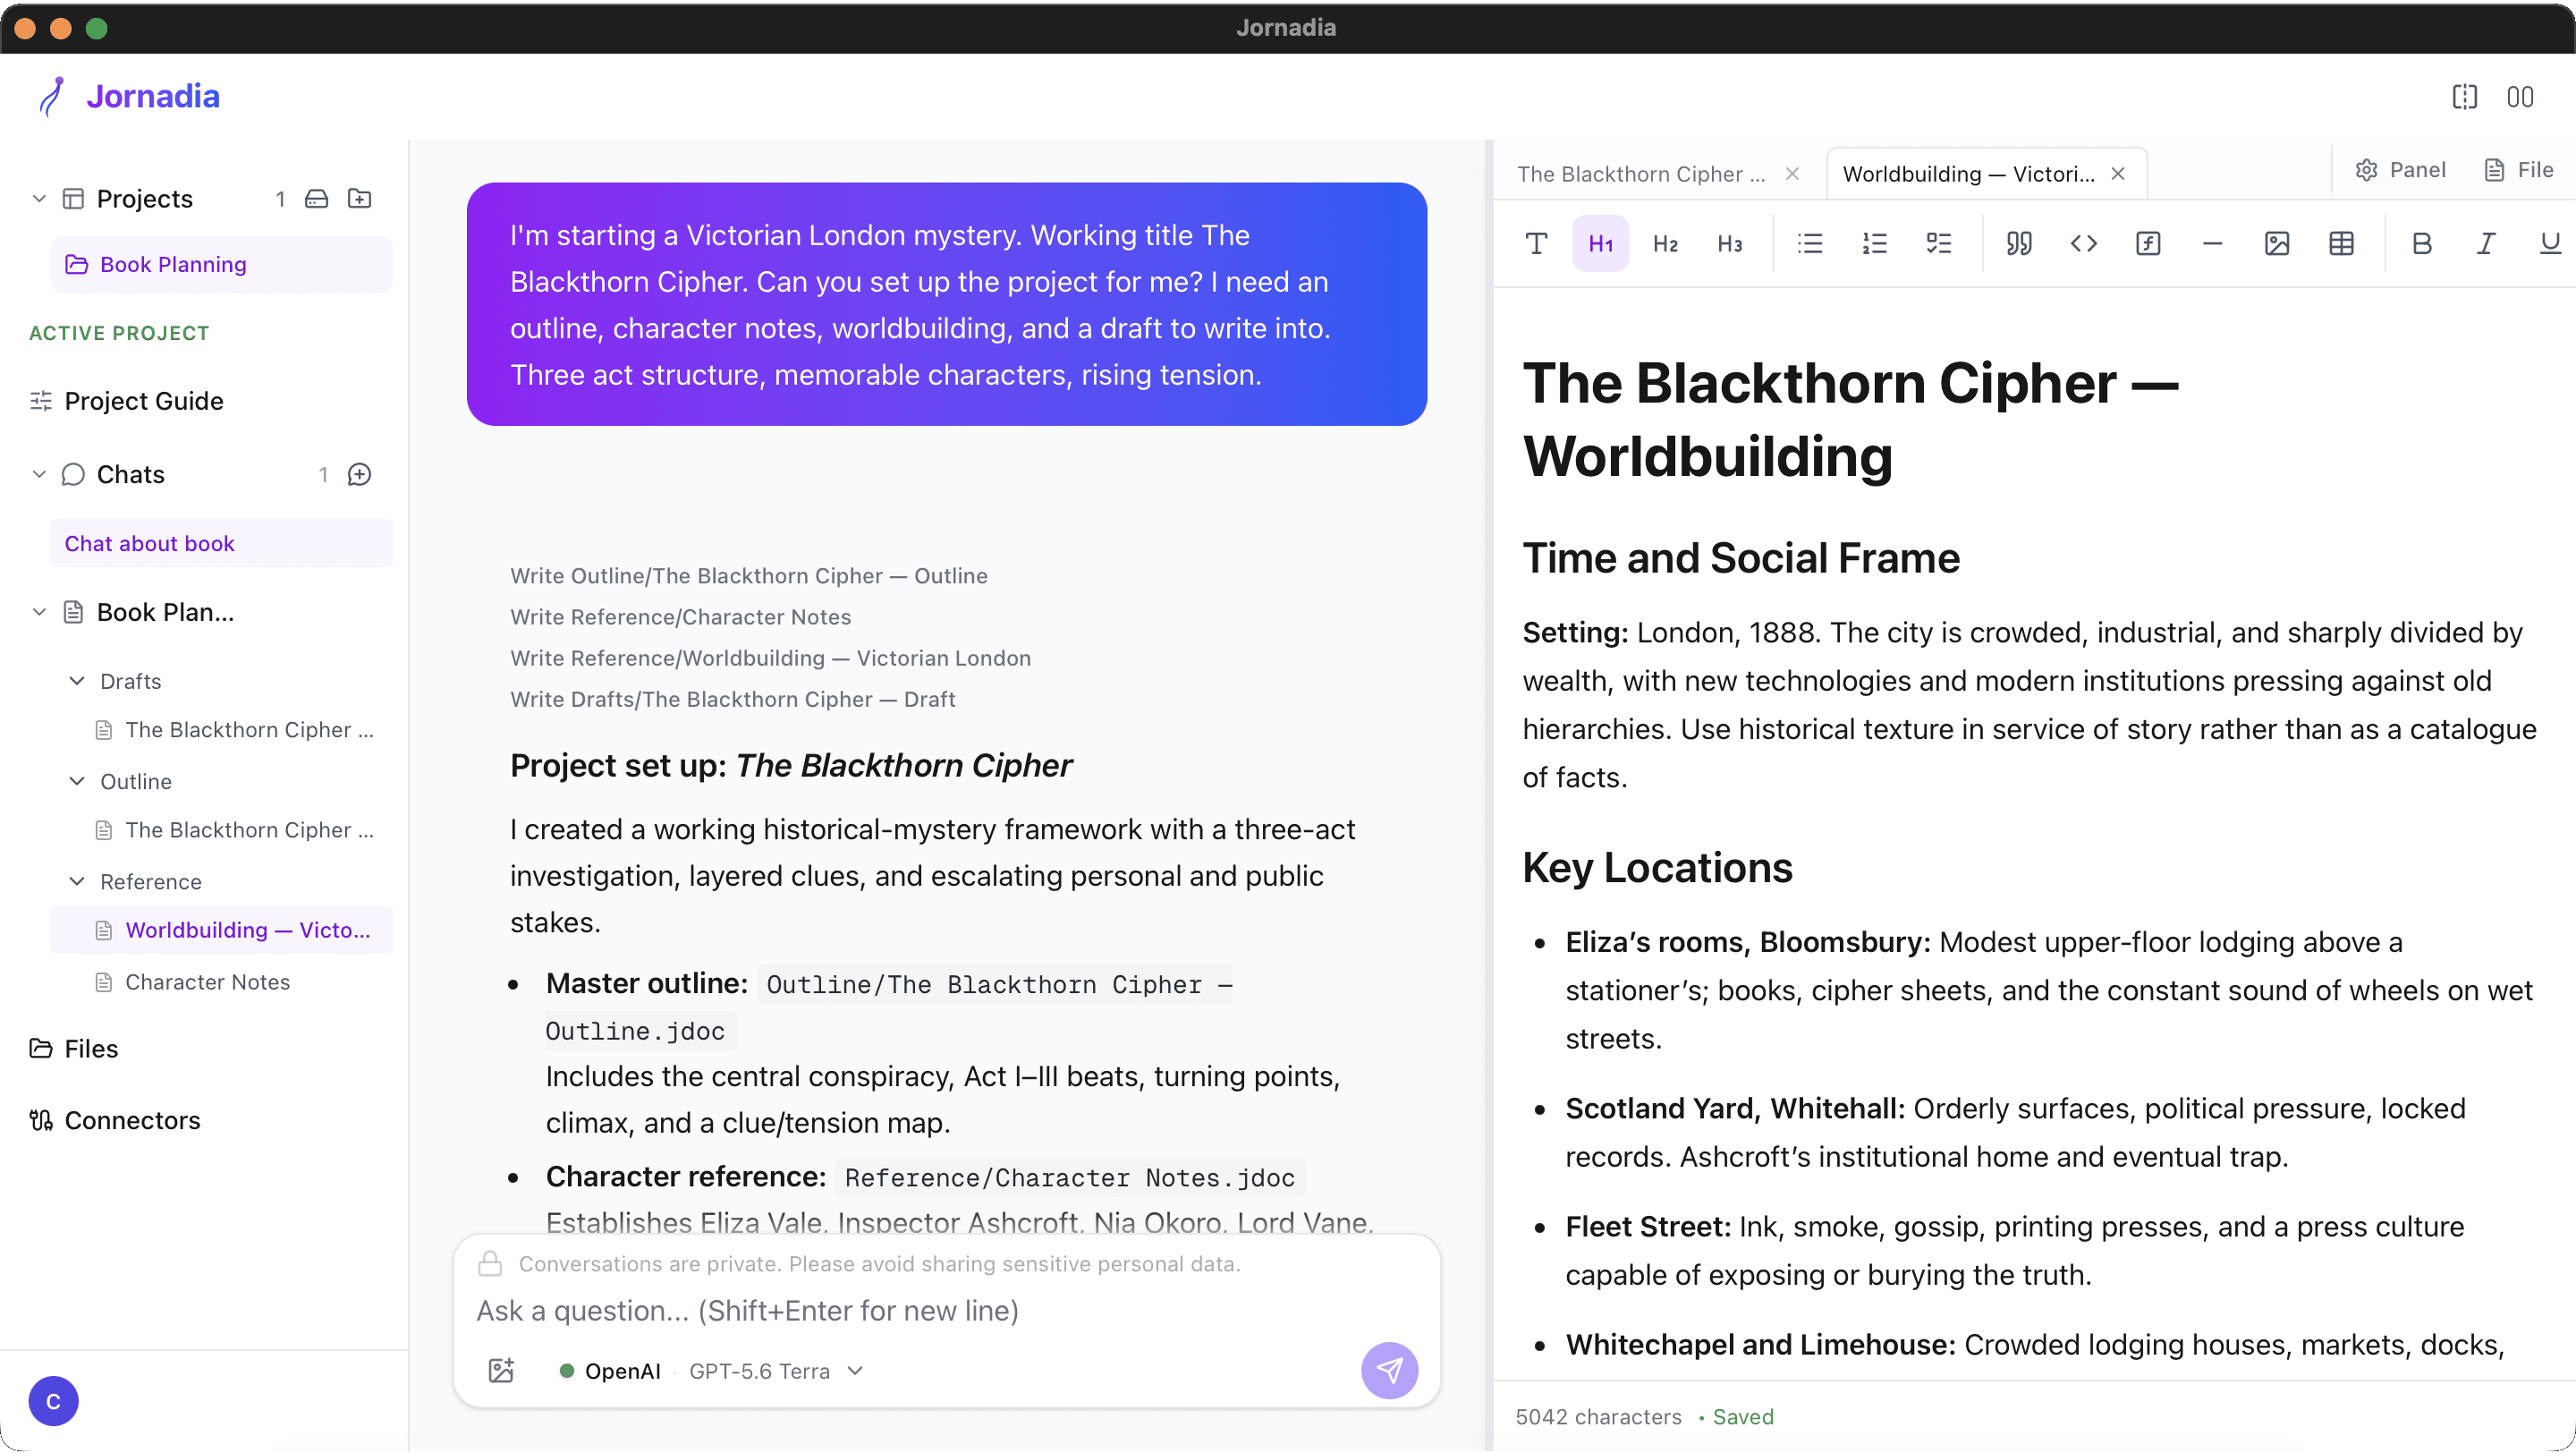Collapse the Drafts folder
The height and width of the screenshot is (1453, 2576).
76,681
